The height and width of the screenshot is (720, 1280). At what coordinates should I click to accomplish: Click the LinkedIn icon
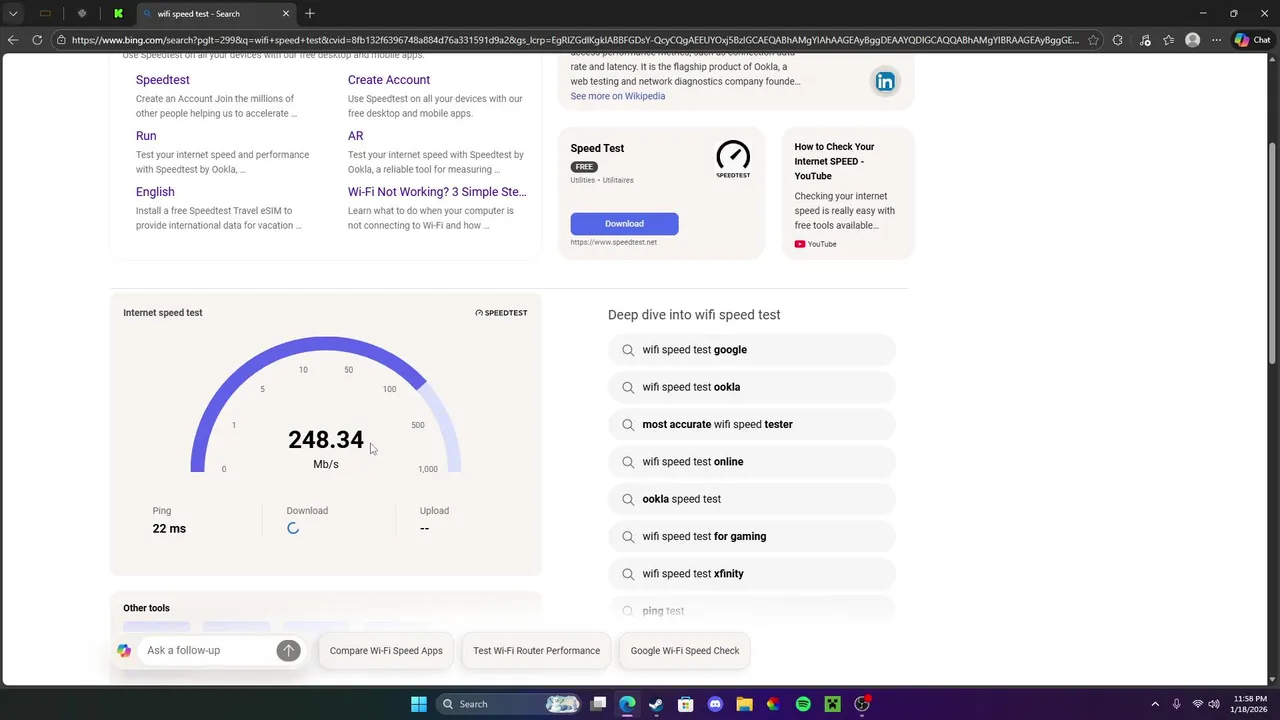885,82
